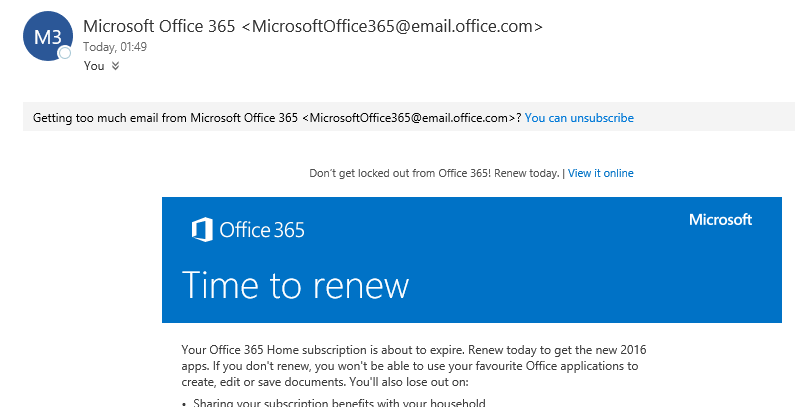Click the M3 sender avatar circle

coord(48,36)
